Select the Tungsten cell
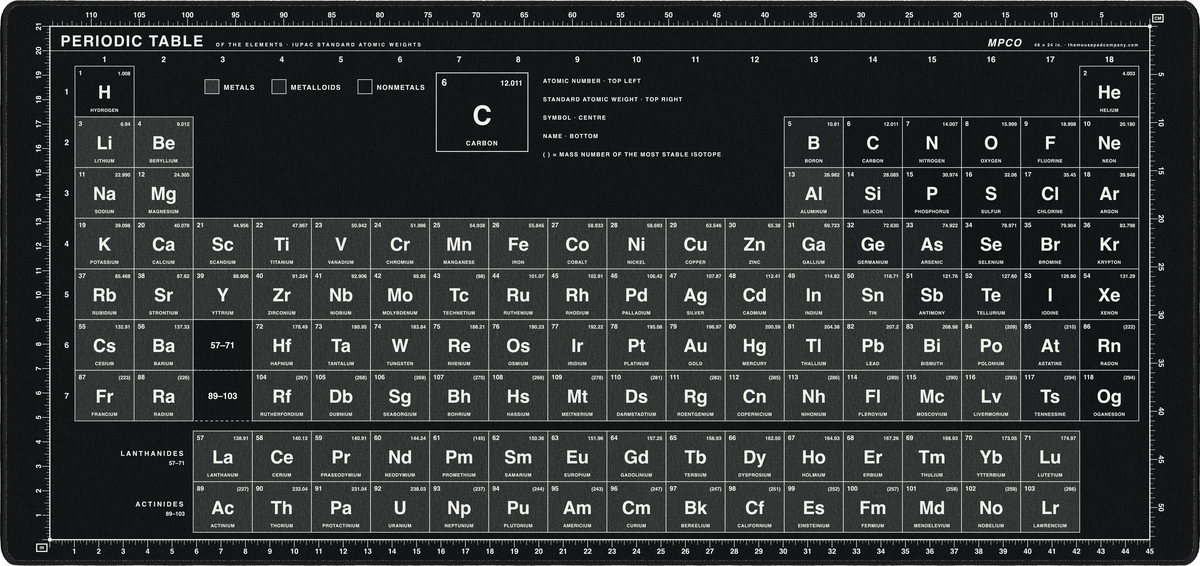The height and width of the screenshot is (566, 1200). tap(400, 345)
